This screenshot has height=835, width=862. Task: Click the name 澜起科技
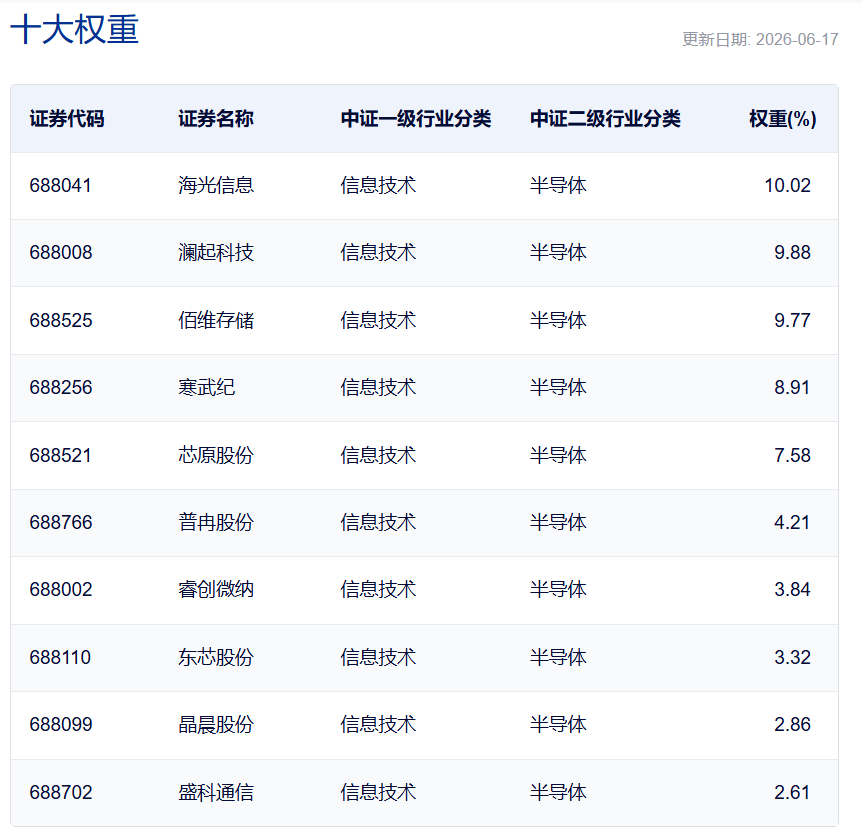(216, 252)
